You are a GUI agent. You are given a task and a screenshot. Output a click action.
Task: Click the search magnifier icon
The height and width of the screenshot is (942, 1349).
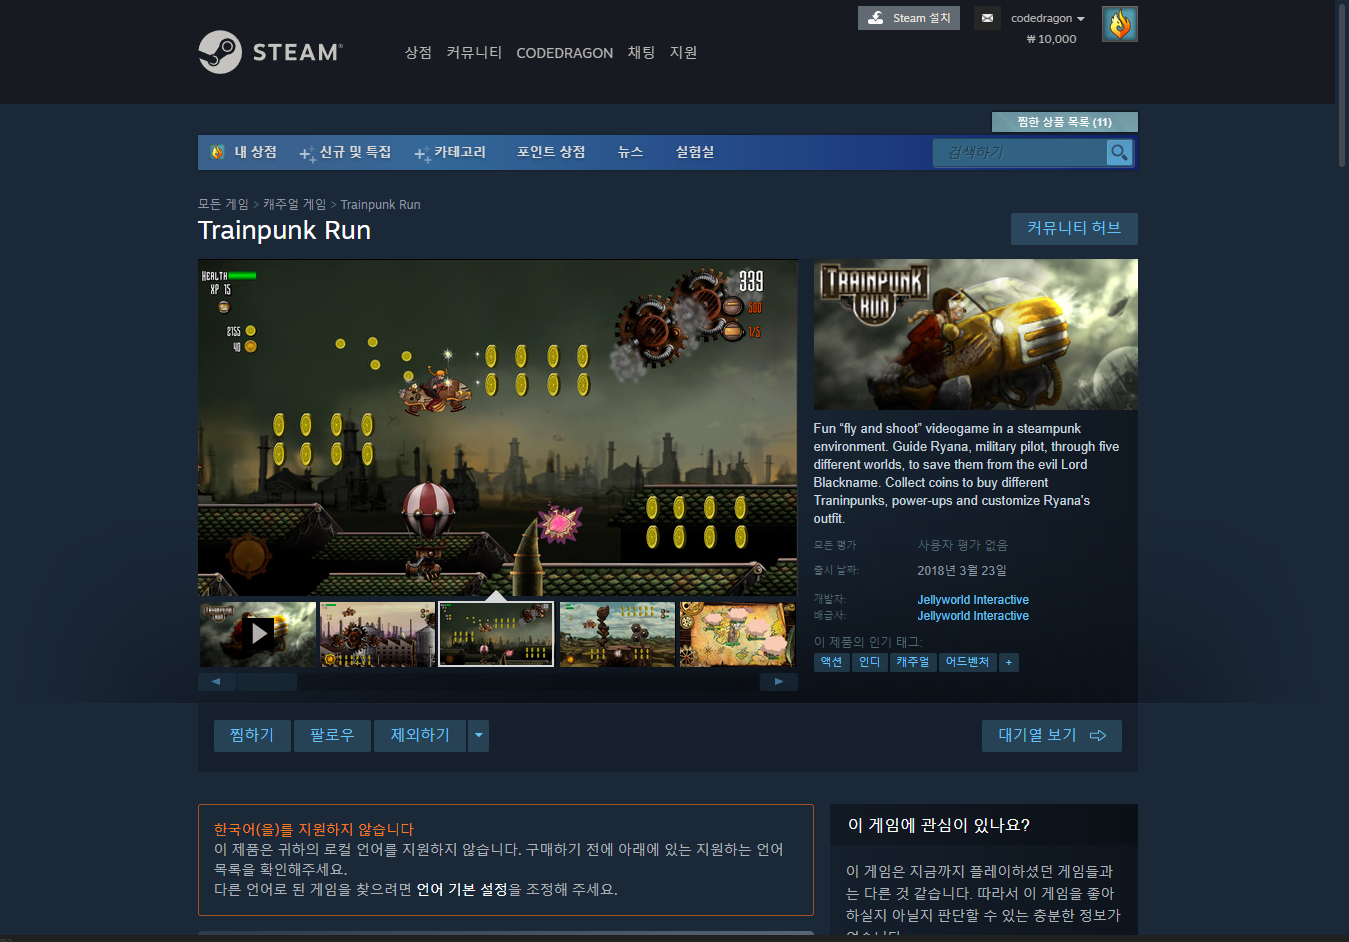(1119, 152)
